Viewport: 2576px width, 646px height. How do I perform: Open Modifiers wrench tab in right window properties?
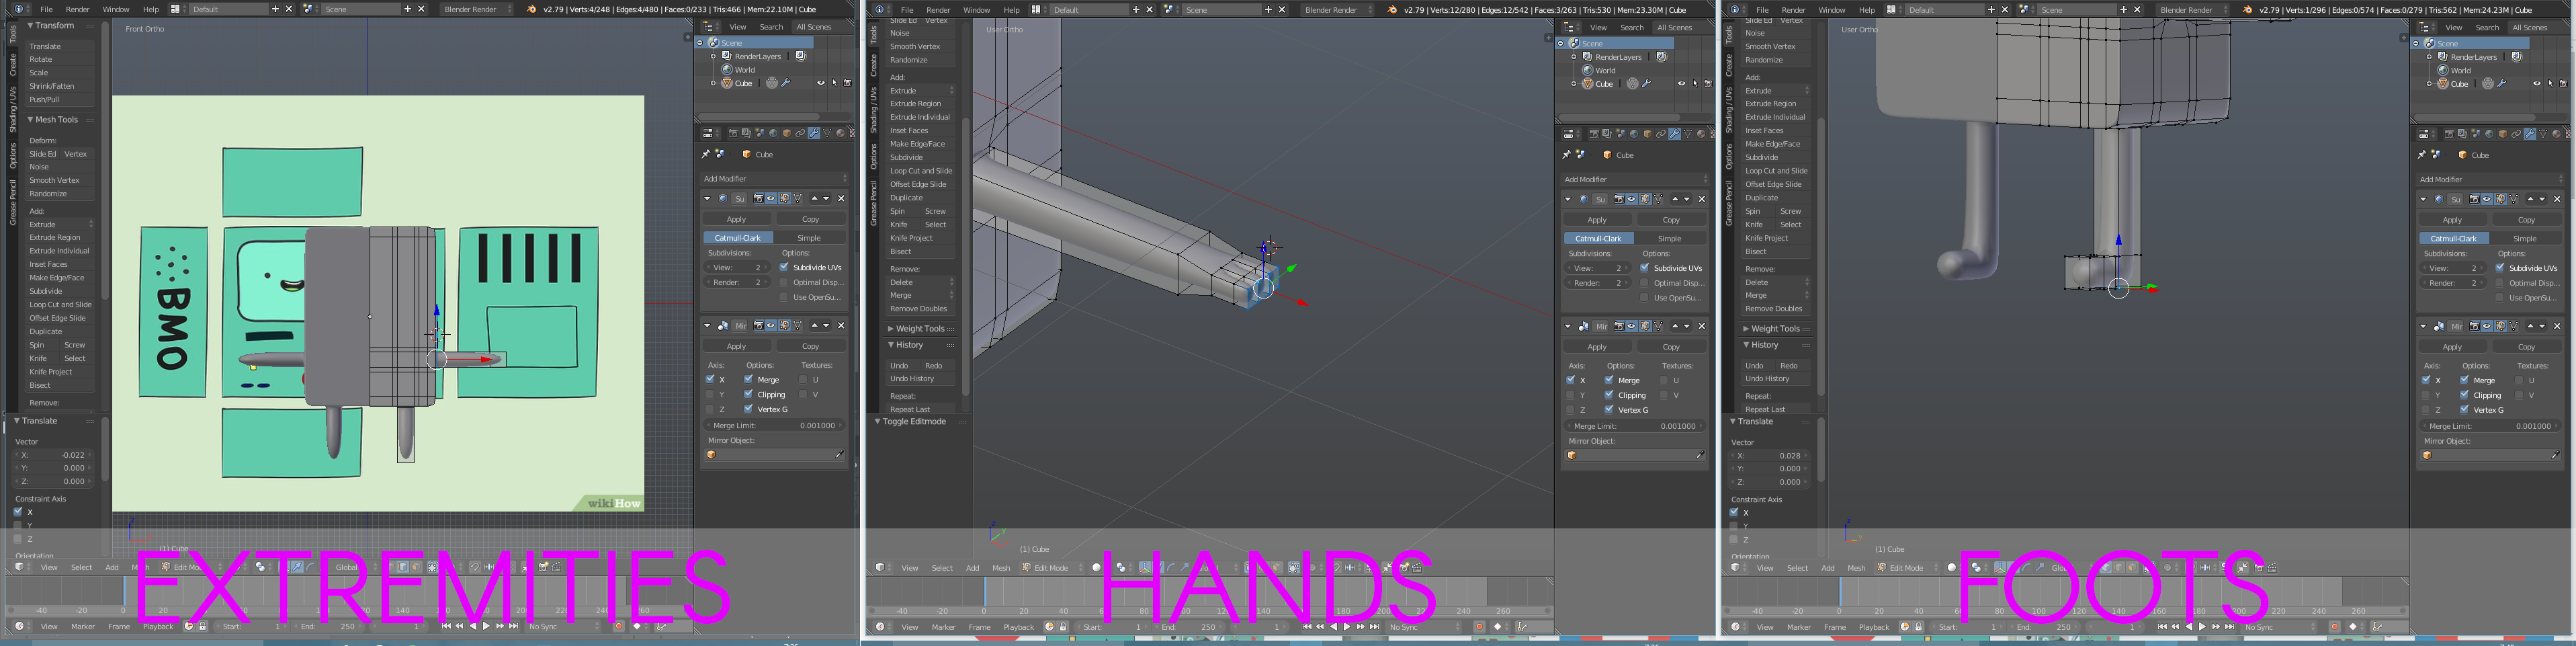pos(2530,133)
